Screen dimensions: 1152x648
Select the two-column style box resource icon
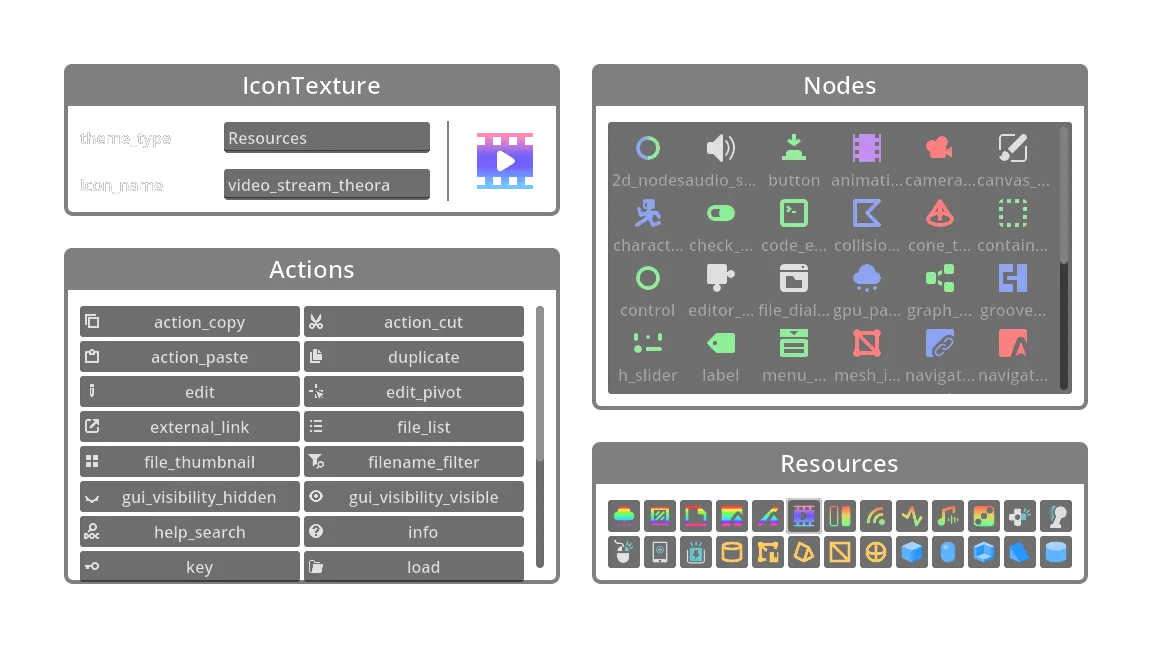pyautogui.click(x=840, y=516)
